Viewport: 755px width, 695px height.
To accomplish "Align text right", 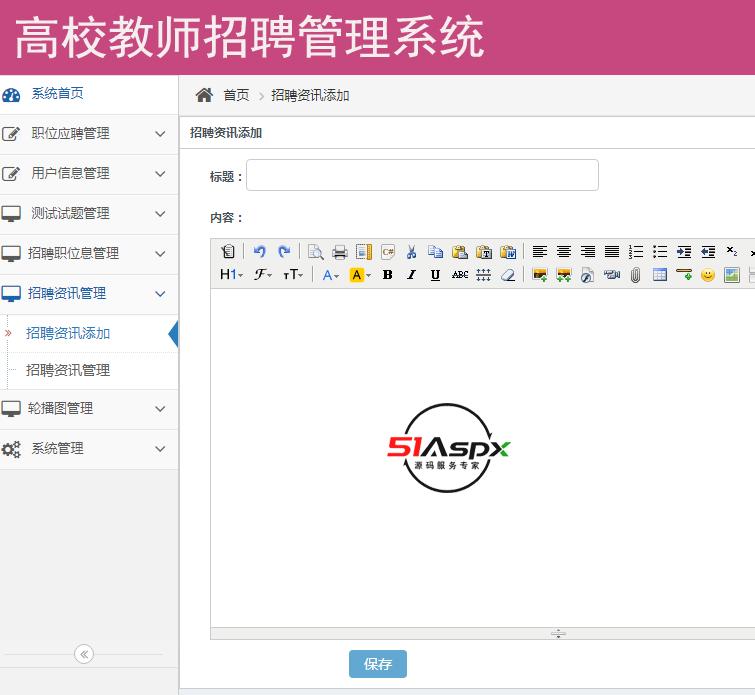I will tap(588, 251).
